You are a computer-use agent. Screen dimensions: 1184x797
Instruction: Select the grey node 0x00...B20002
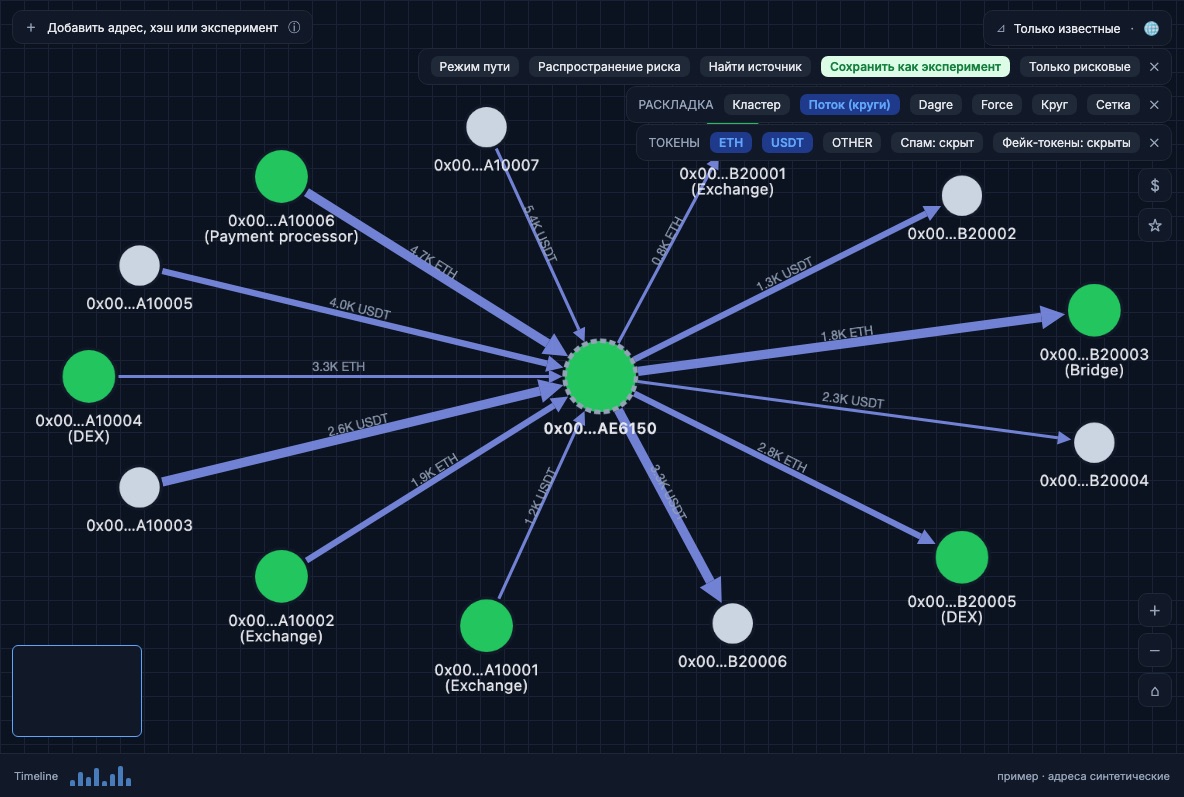pyautogui.click(x=961, y=196)
